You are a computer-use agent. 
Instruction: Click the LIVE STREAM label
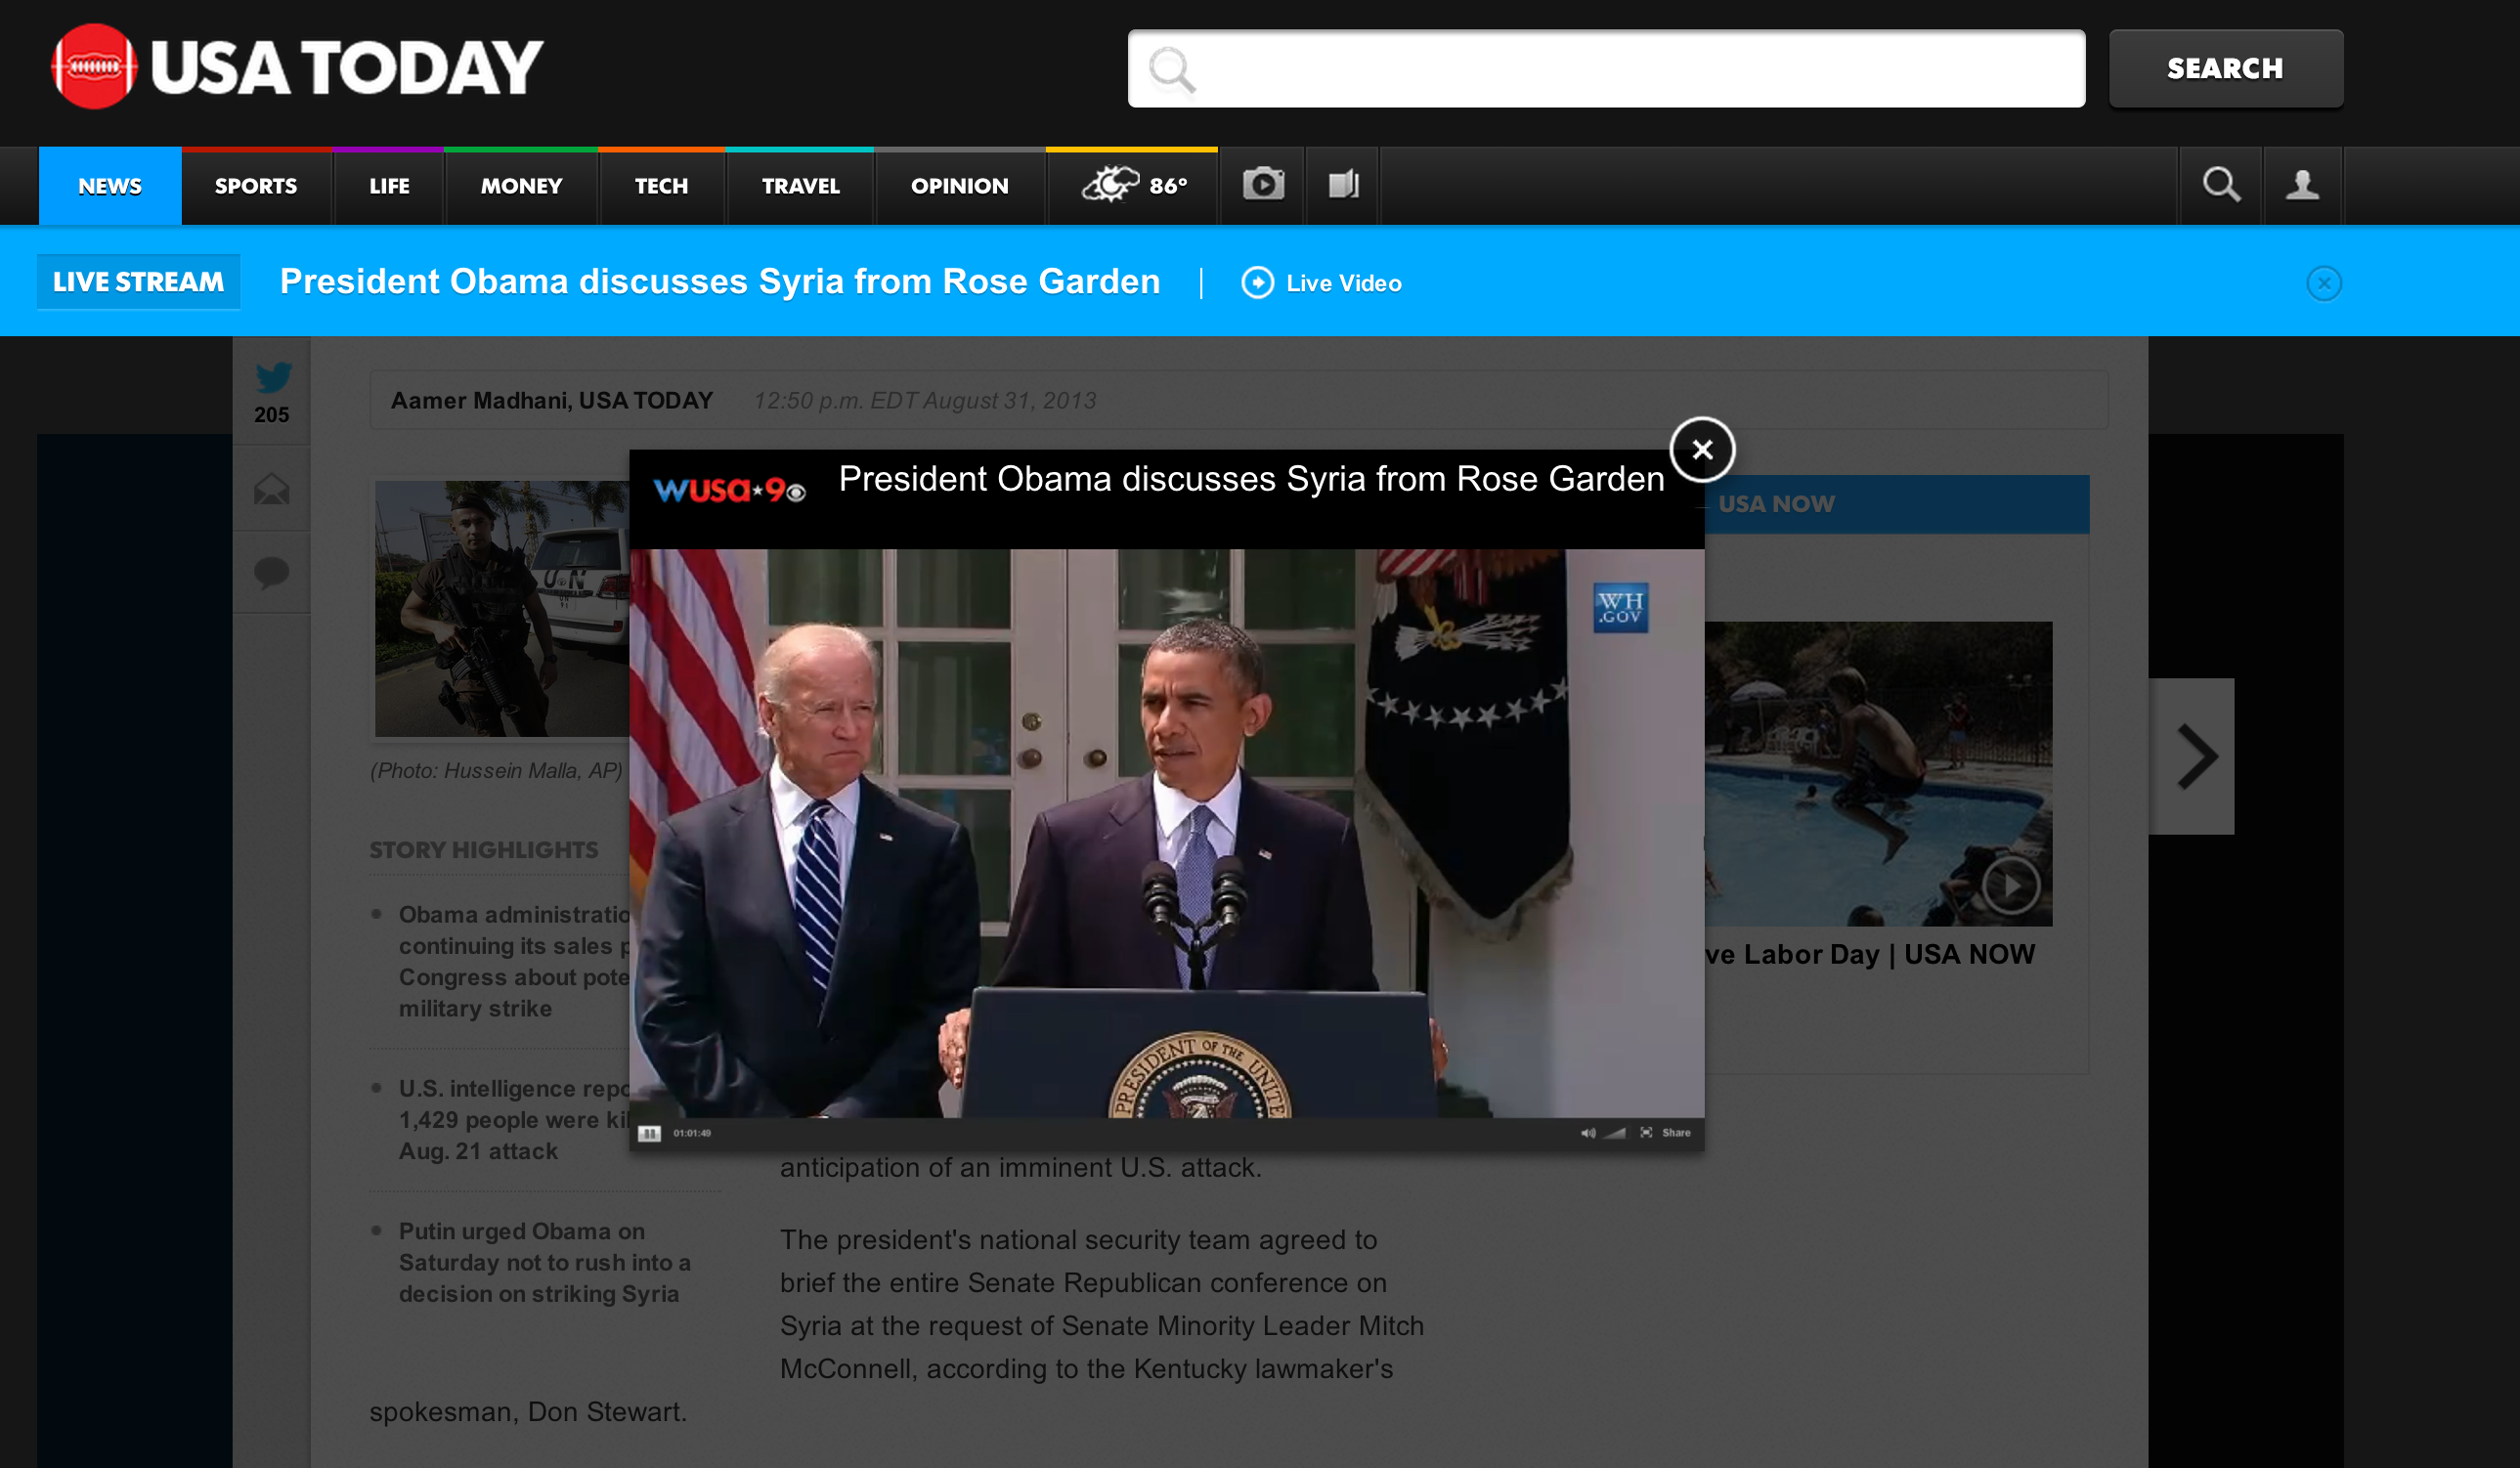click(138, 282)
